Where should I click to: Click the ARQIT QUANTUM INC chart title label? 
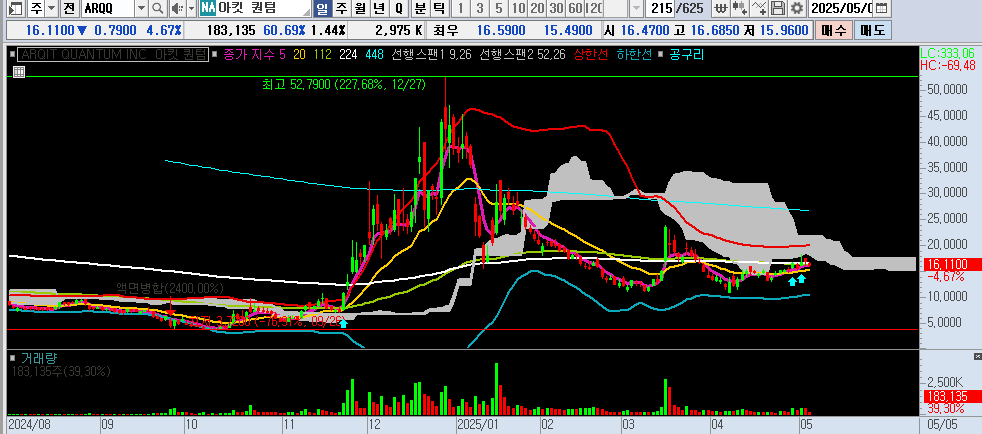click(113, 54)
